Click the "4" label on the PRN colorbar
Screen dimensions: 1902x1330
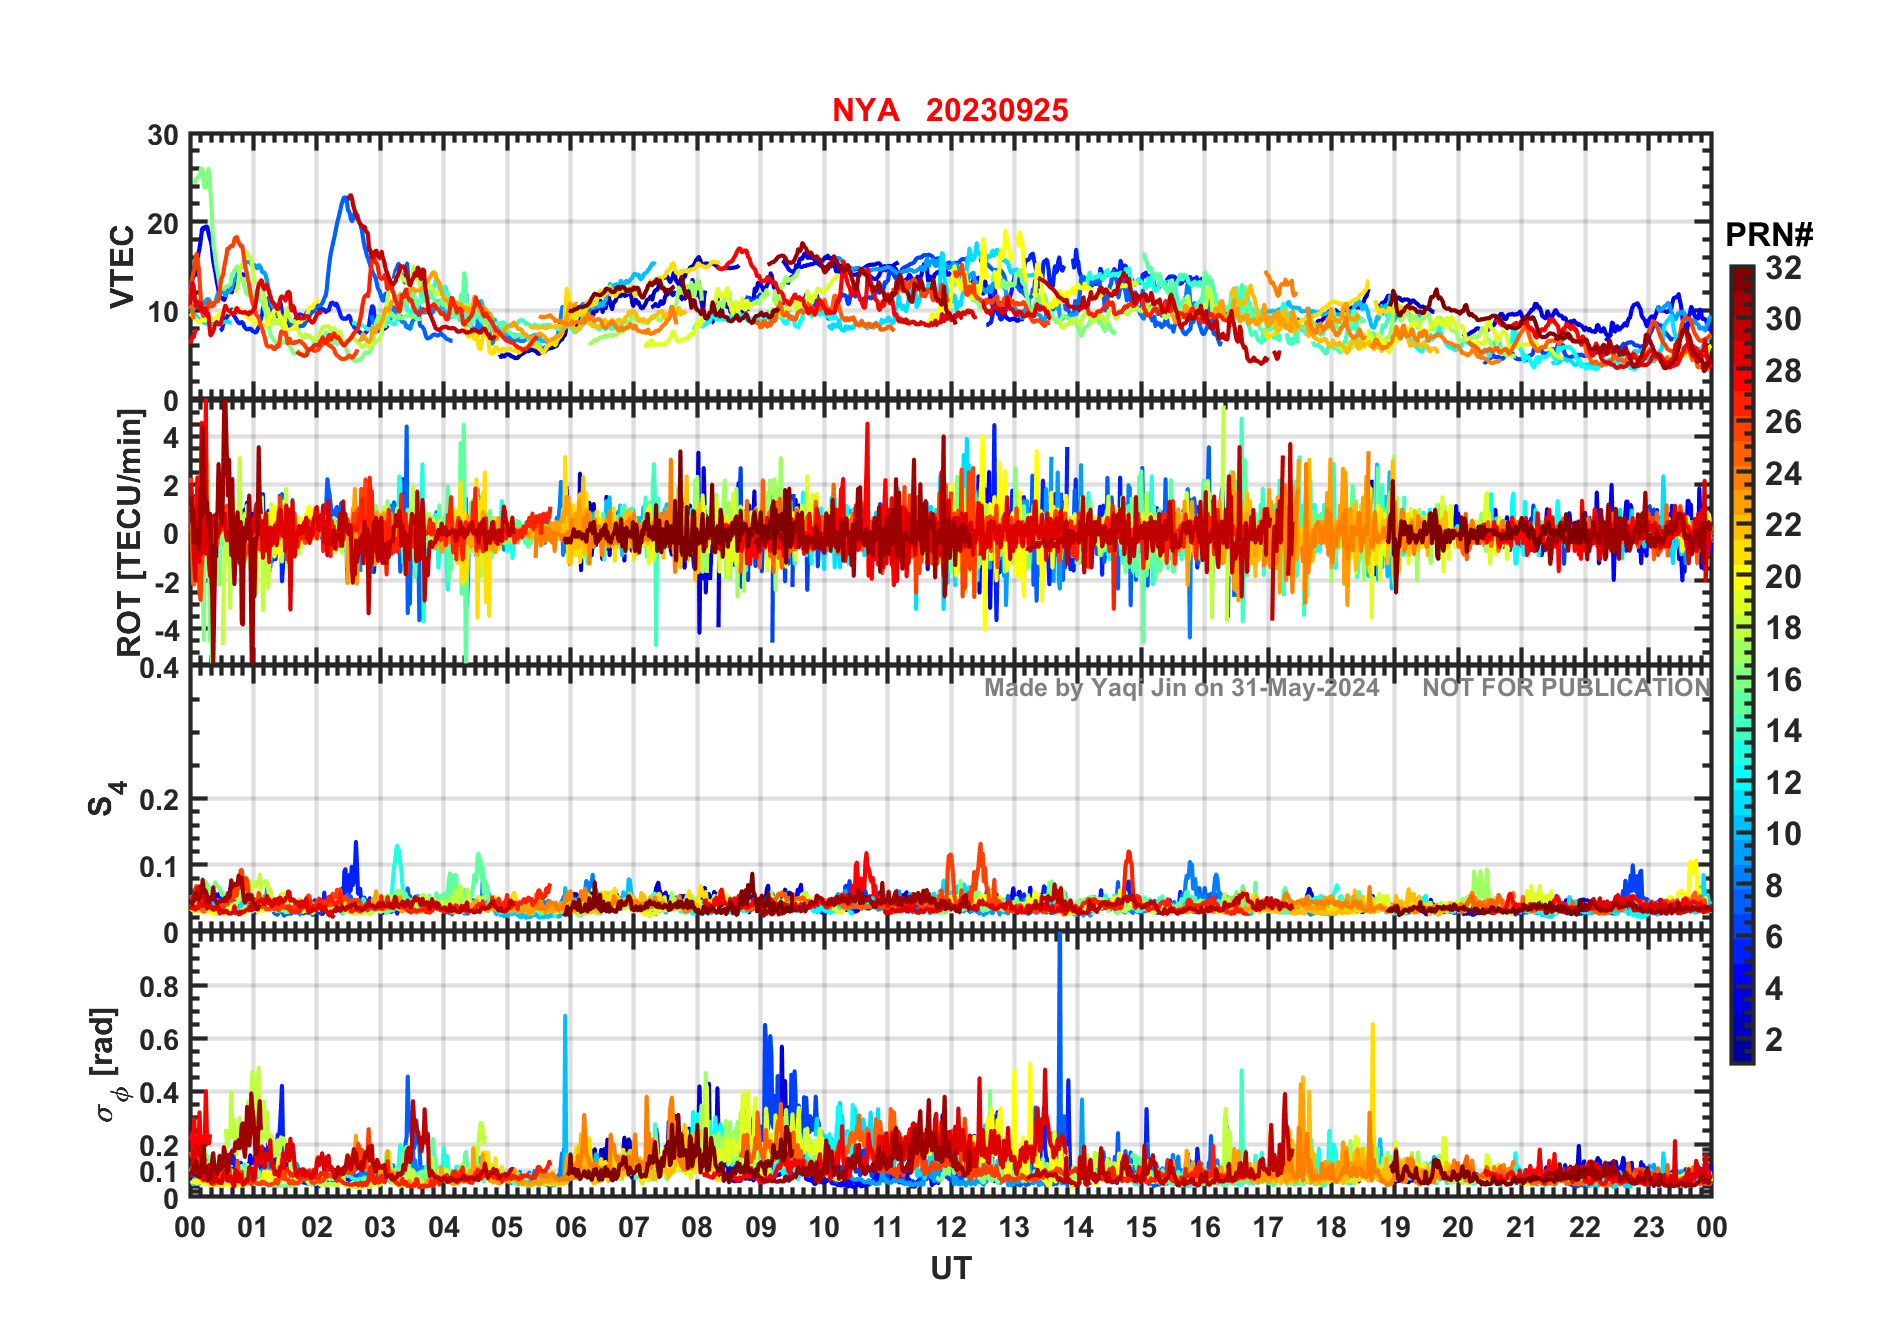[x=1774, y=989]
